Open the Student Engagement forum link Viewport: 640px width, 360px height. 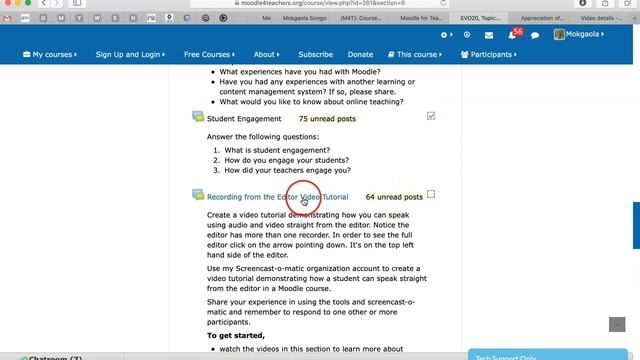(x=244, y=119)
